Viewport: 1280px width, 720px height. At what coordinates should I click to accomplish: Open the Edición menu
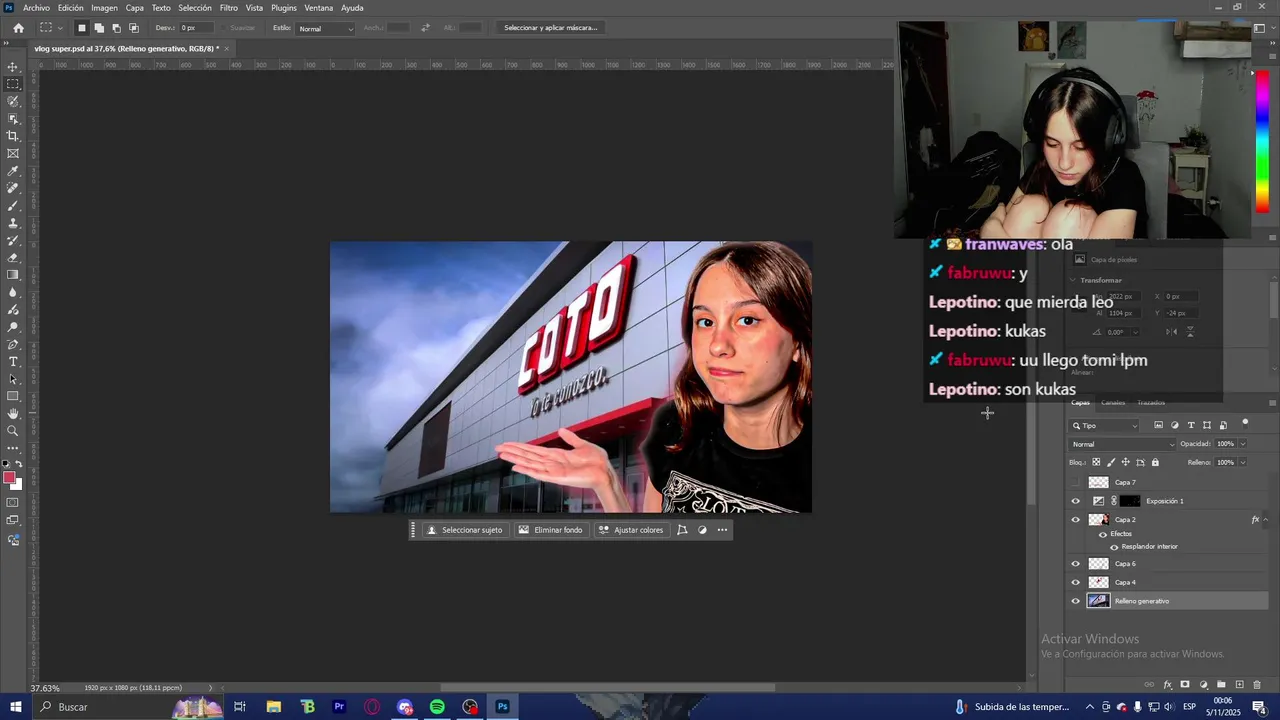point(71,8)
